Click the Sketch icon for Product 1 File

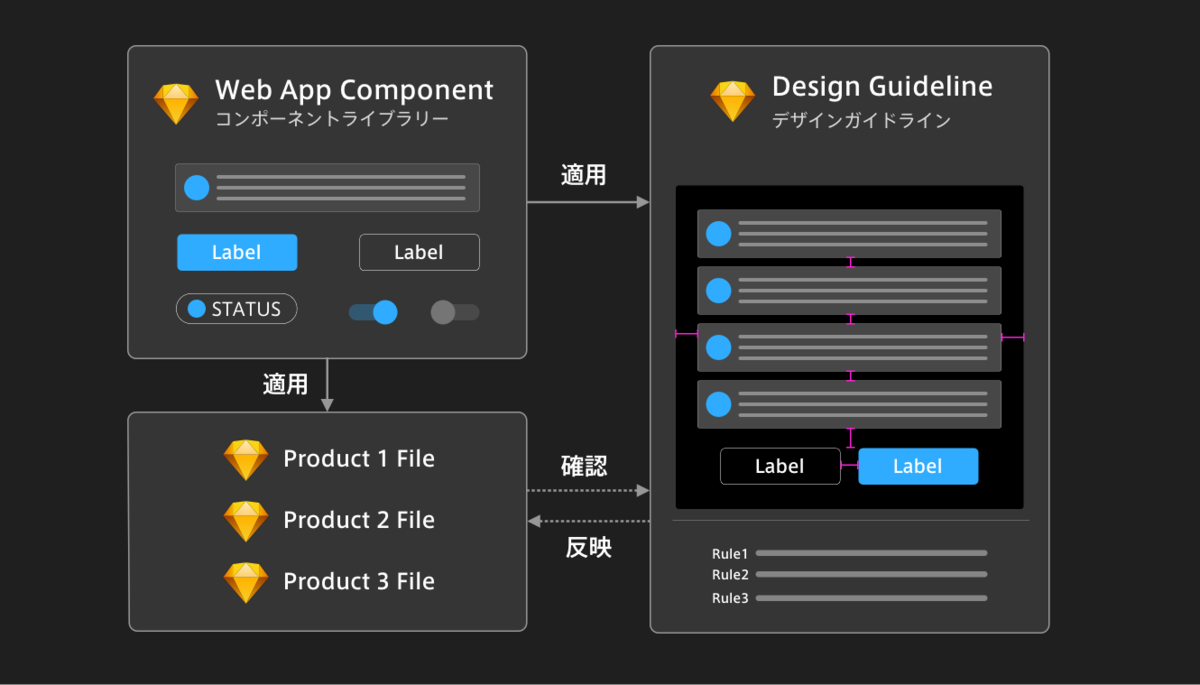point(246,460)
